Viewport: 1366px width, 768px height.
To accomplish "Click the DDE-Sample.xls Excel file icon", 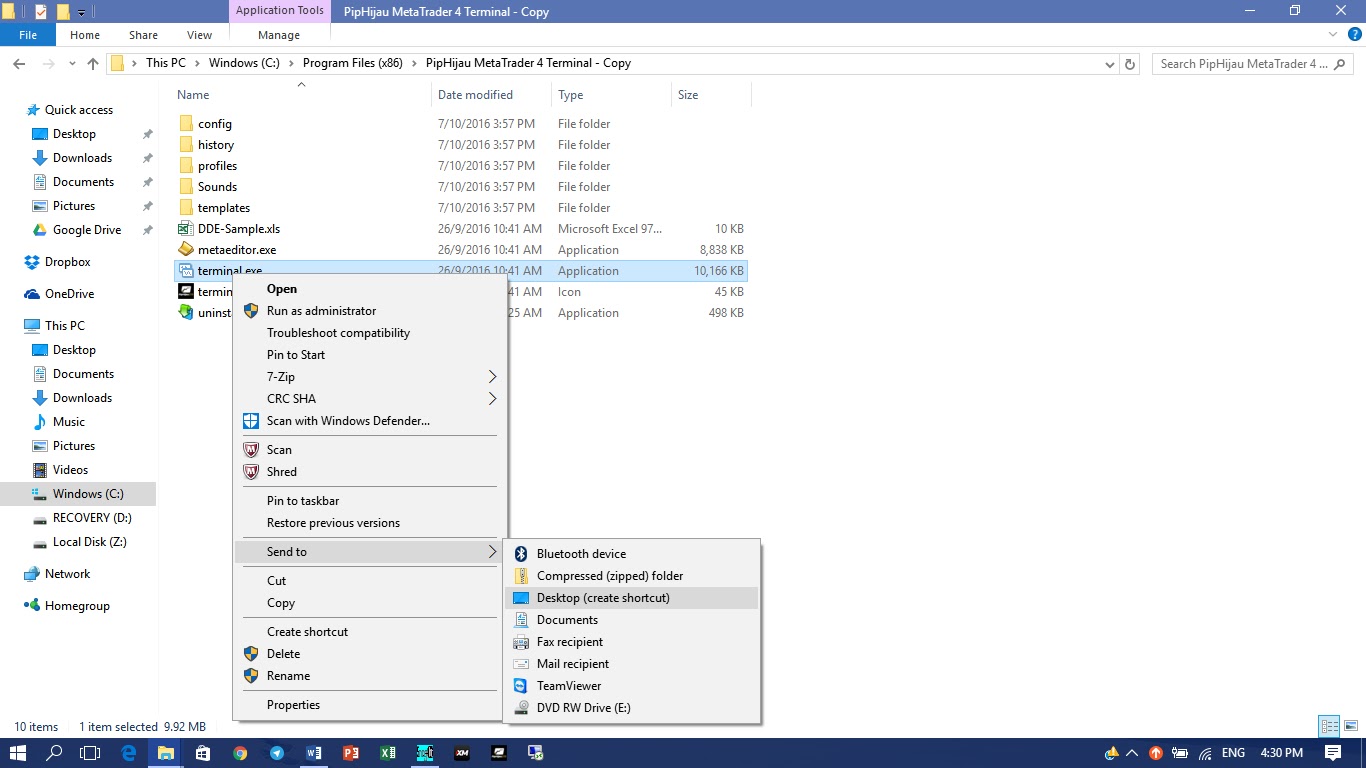I will [186, 229].
